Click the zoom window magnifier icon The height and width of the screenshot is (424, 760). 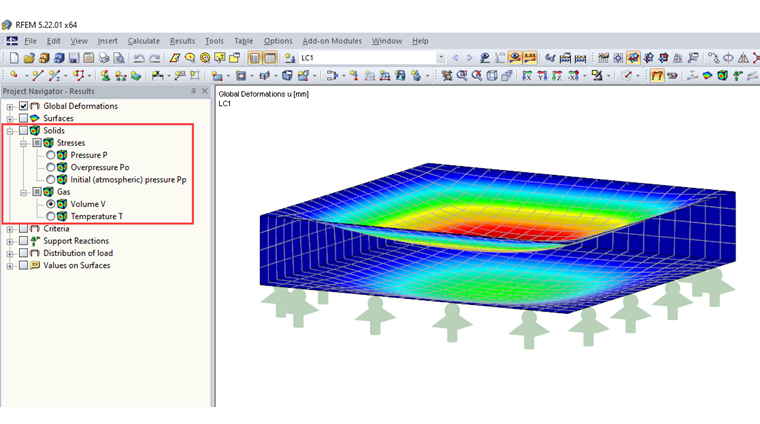tap(462, 76)
